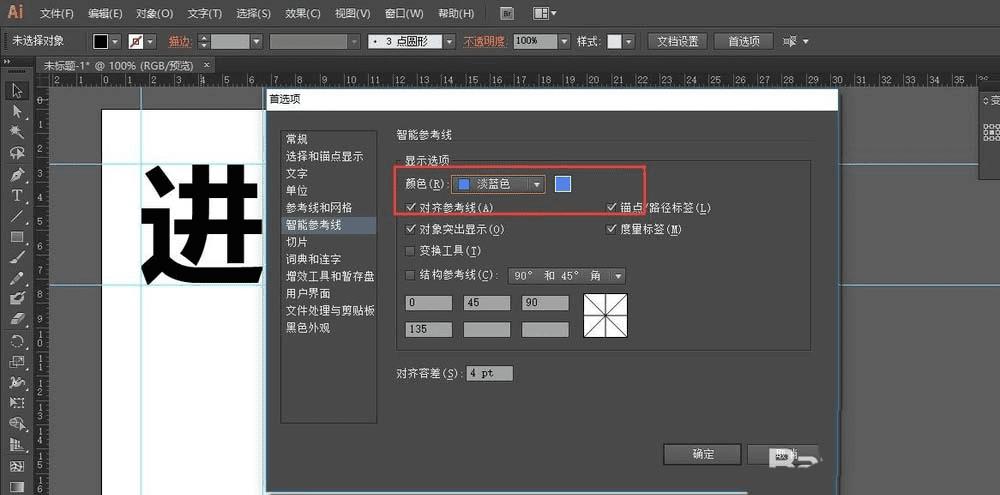Viewport: 1000px width, 495px height.
Task: Select the Free Transform tool
Action: click(x=17, y=403)
